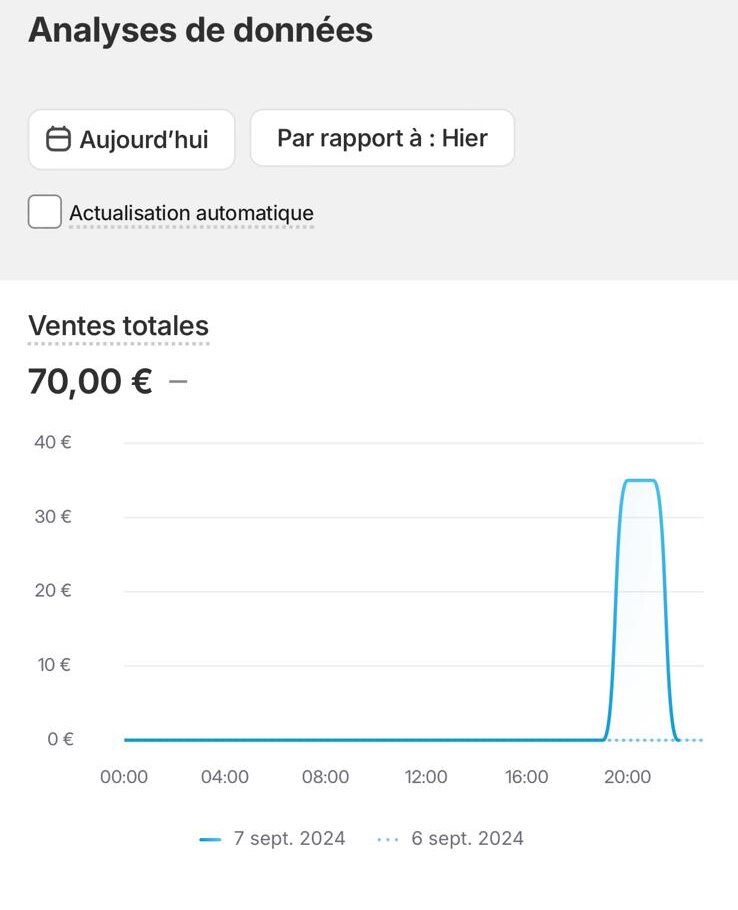Click the 30 € axis label
The height and width of the screenshot is (910, 738).
(53, 517)
